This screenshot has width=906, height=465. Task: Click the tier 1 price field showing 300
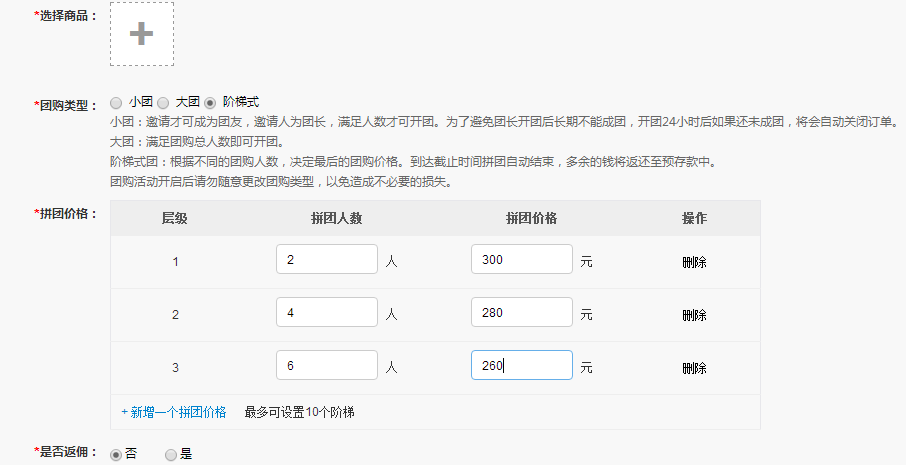(x=521, y=259)
